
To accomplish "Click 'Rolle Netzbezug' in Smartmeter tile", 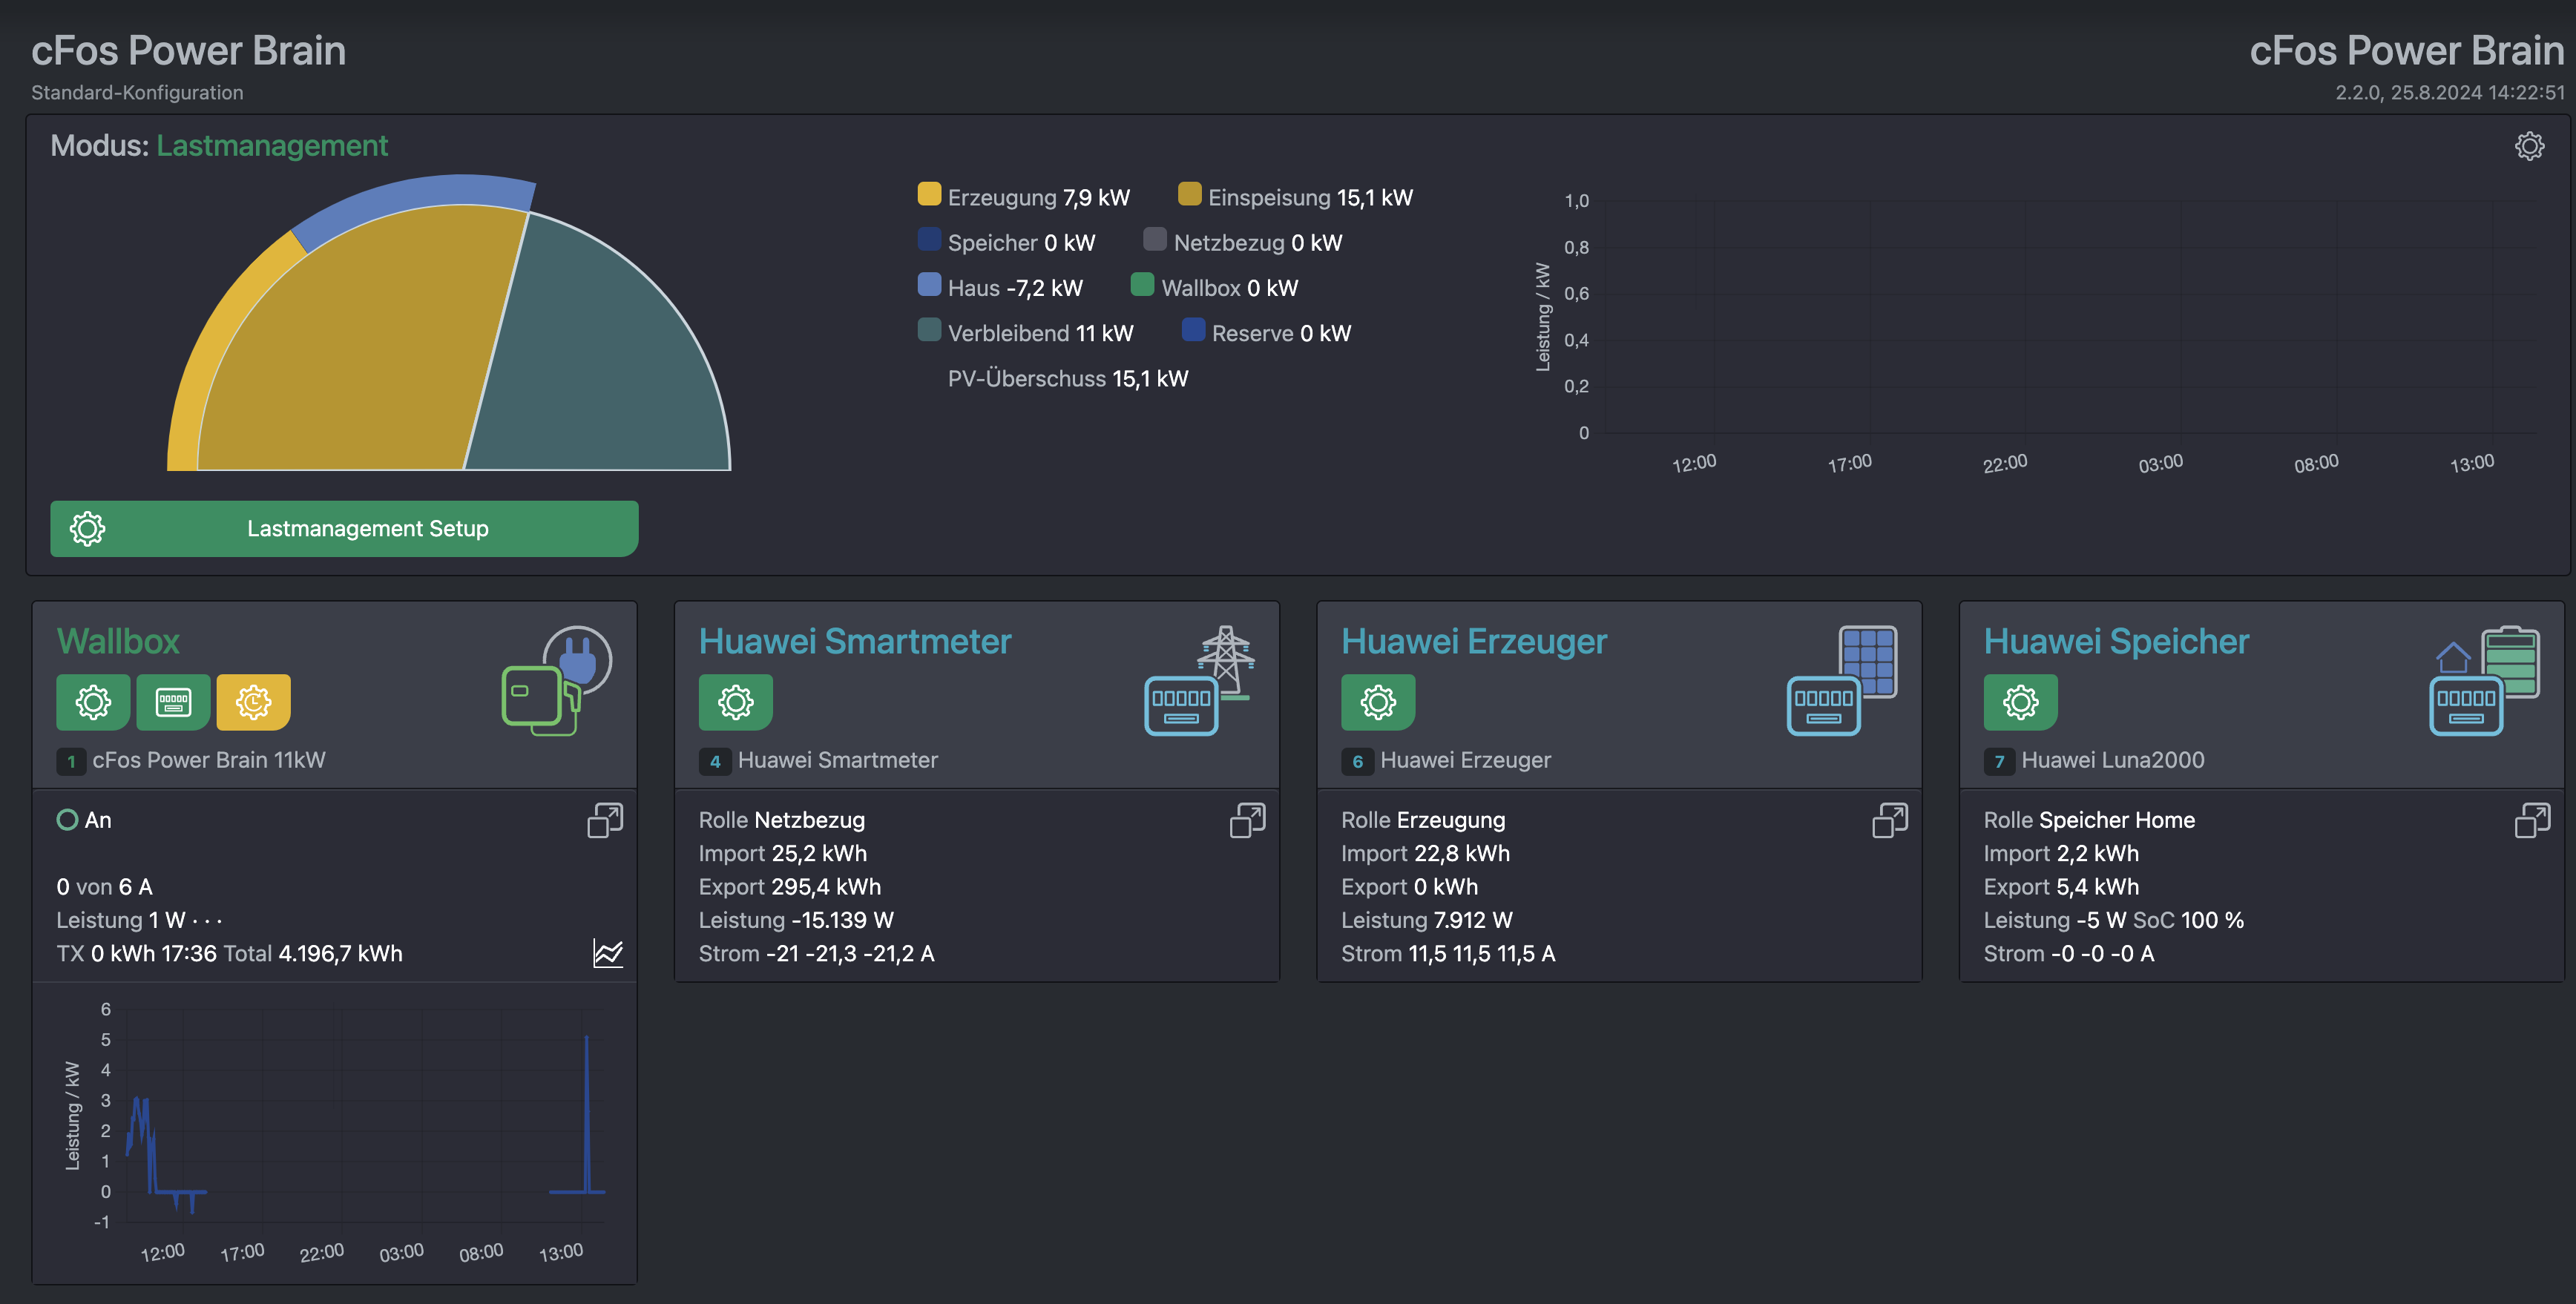I will (x=782, y=820).
